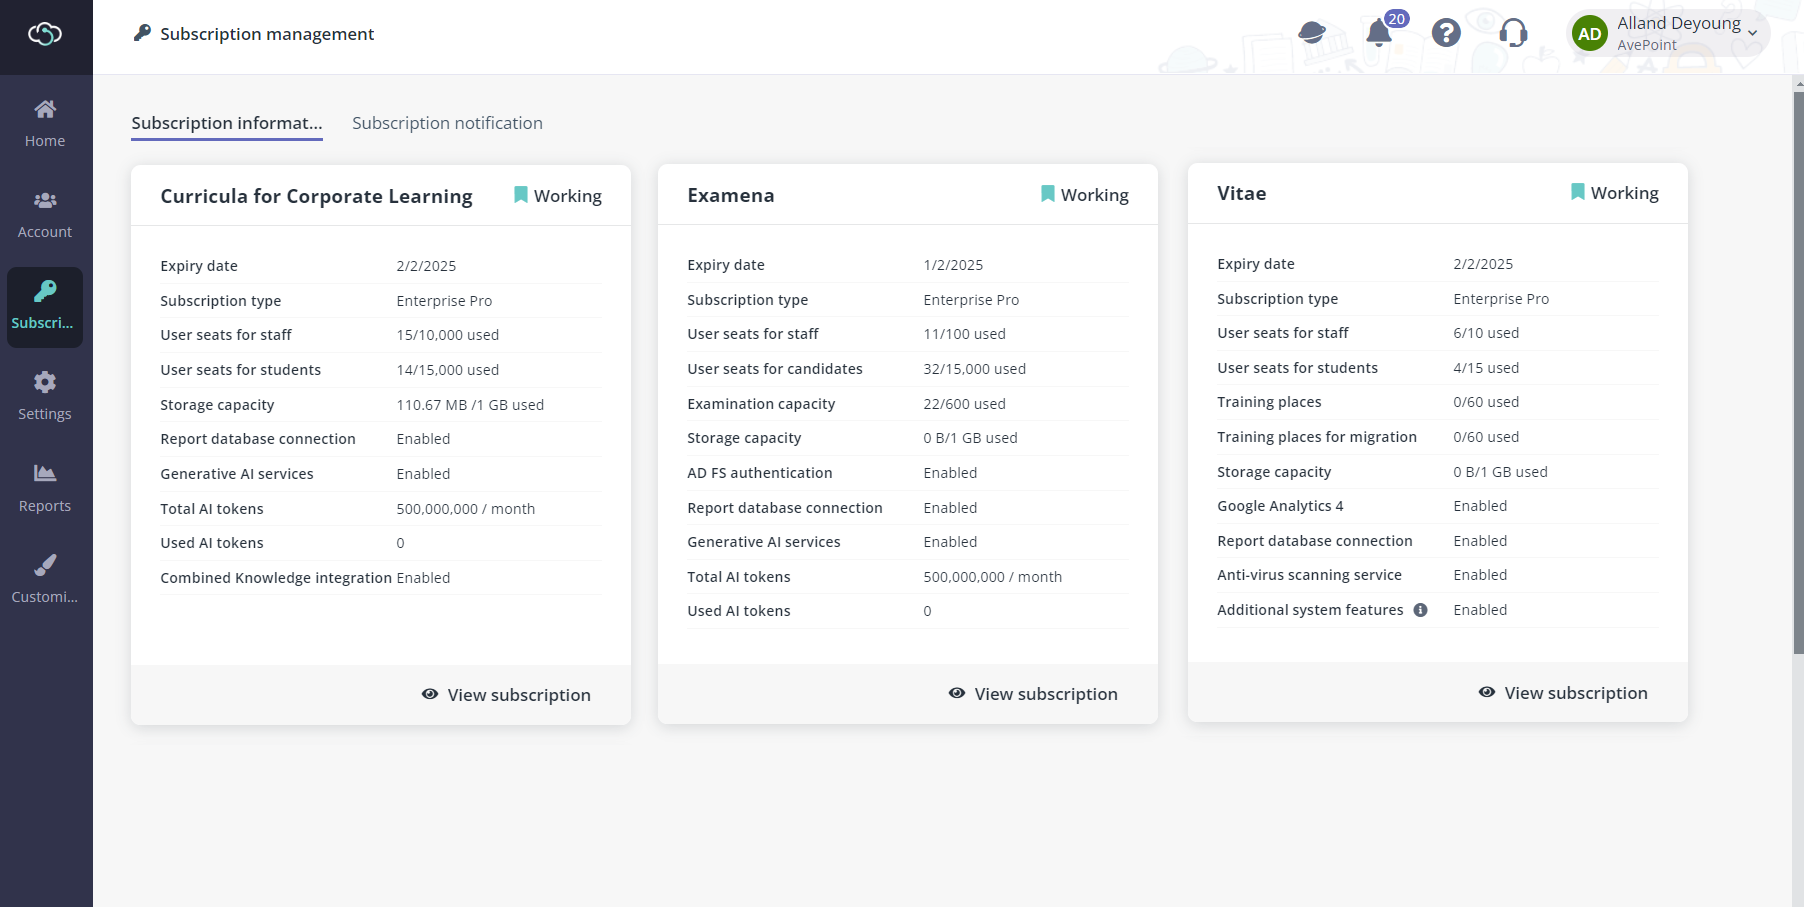Click the Examena card Working bookmark icon

(1048, 194)
